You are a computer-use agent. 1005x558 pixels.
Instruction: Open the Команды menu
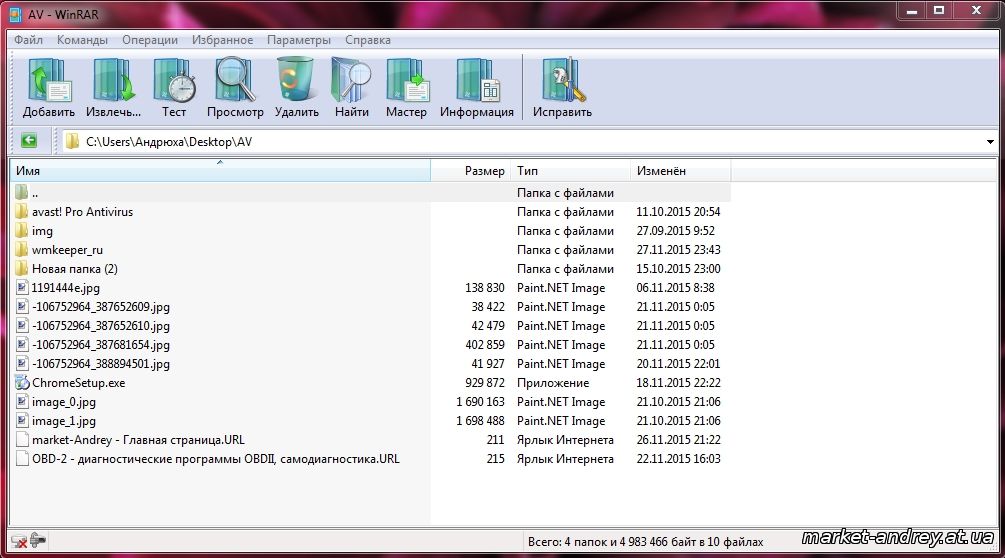(x=82, y=40)
